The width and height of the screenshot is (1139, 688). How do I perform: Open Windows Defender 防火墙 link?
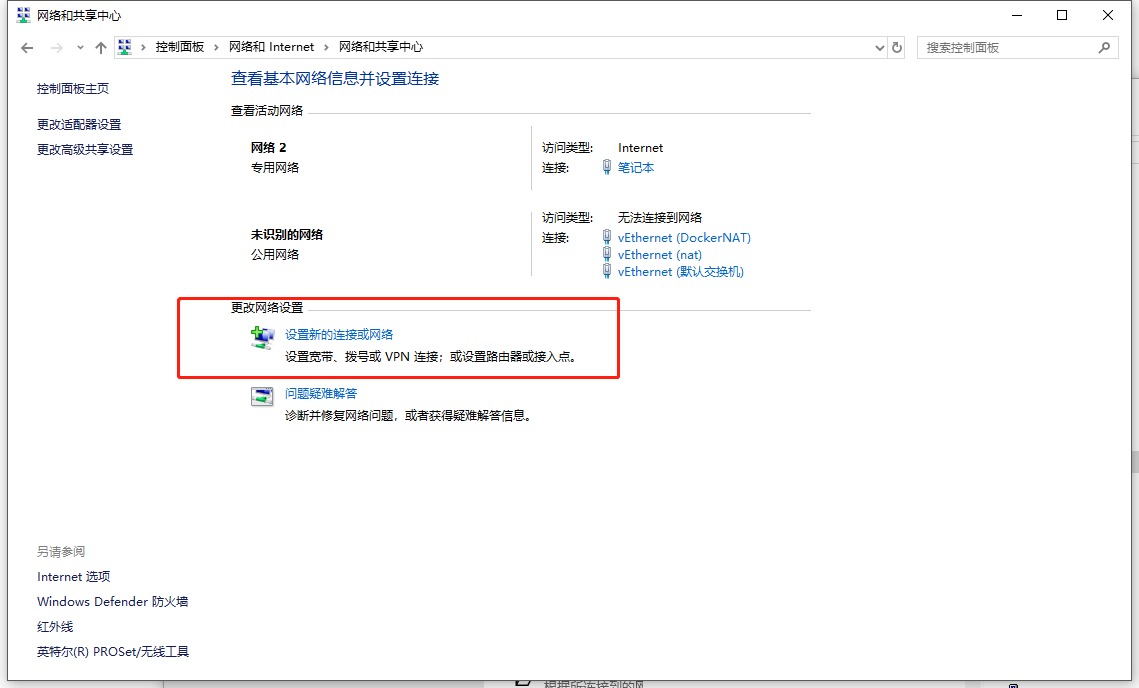(112, 602)
